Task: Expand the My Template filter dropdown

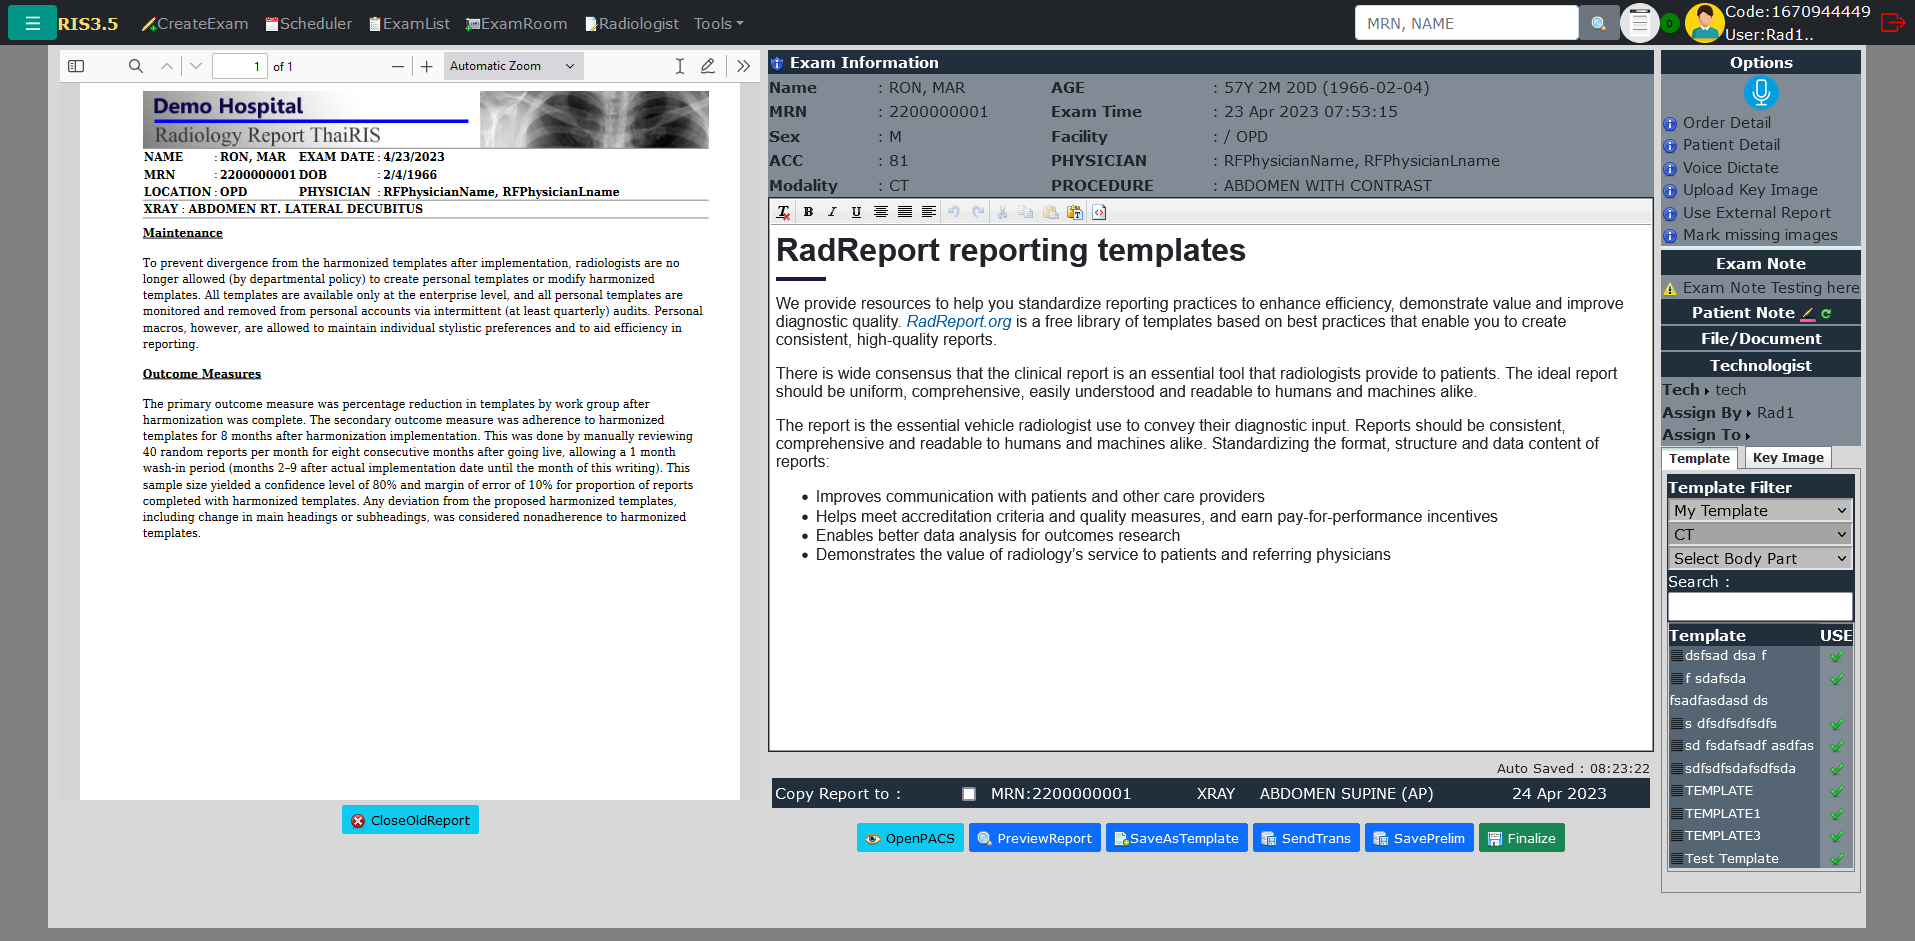Action: pyautogui.click(x=1759, y=511)
